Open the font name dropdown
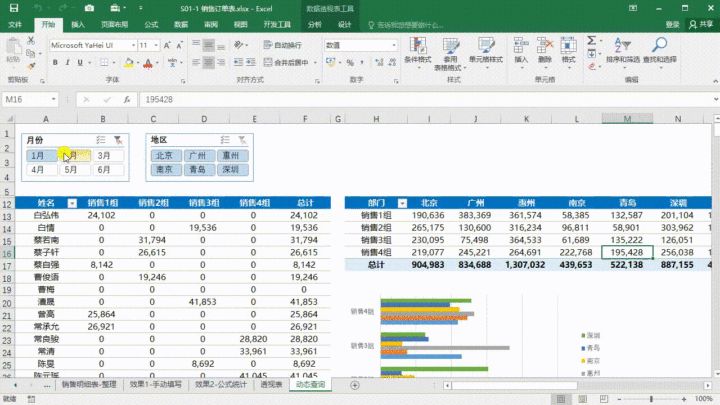The width and height of the screenshot is (720, 405). pos(134,45)
